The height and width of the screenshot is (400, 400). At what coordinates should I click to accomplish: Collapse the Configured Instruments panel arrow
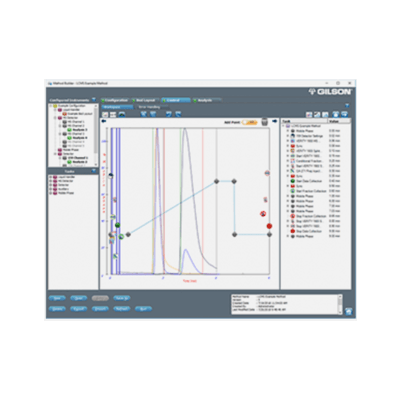(x=94, y=100)
